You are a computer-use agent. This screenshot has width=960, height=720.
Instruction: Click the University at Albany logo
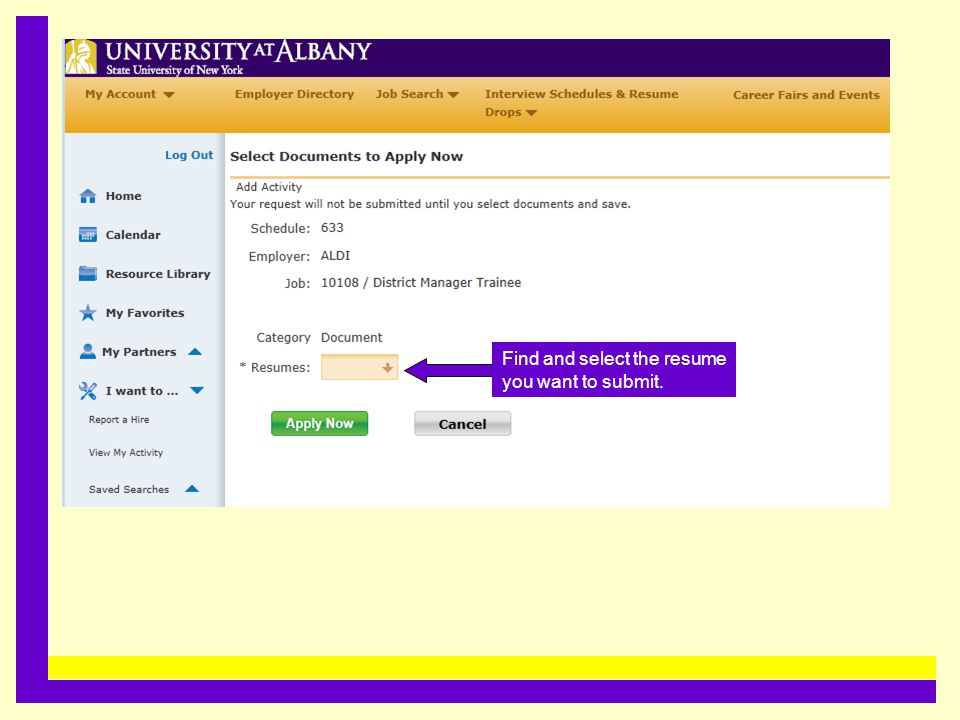click(x=219, y=58)
